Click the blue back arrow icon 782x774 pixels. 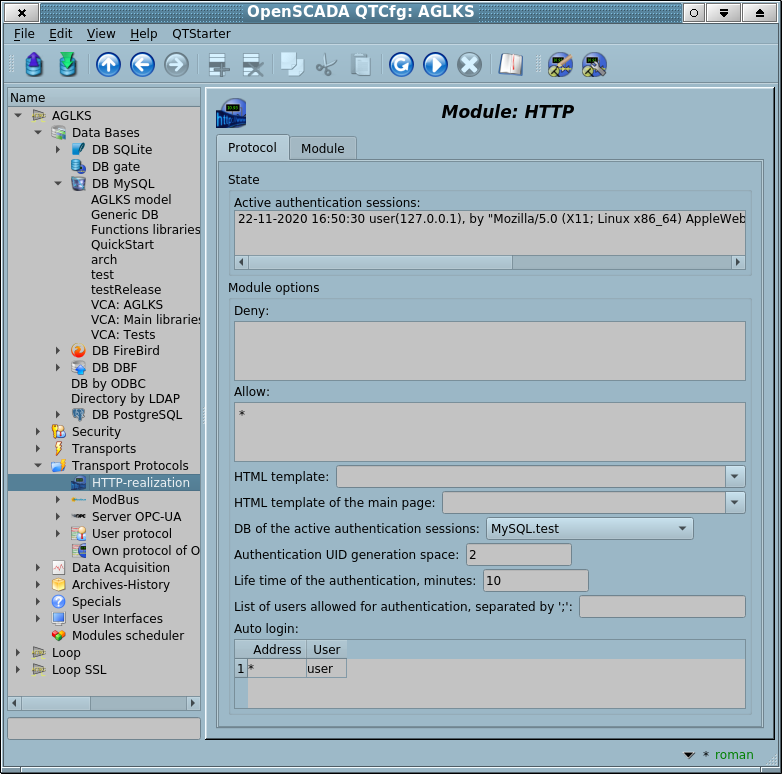coord(142,65)
